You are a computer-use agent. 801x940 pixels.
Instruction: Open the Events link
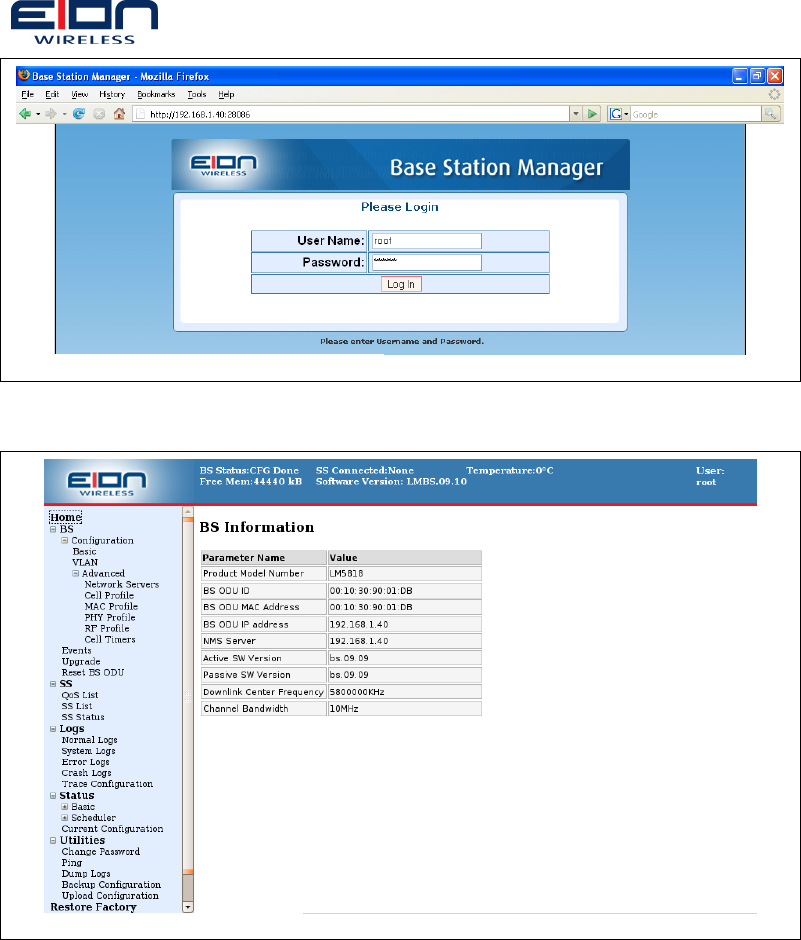coord(76,650)
